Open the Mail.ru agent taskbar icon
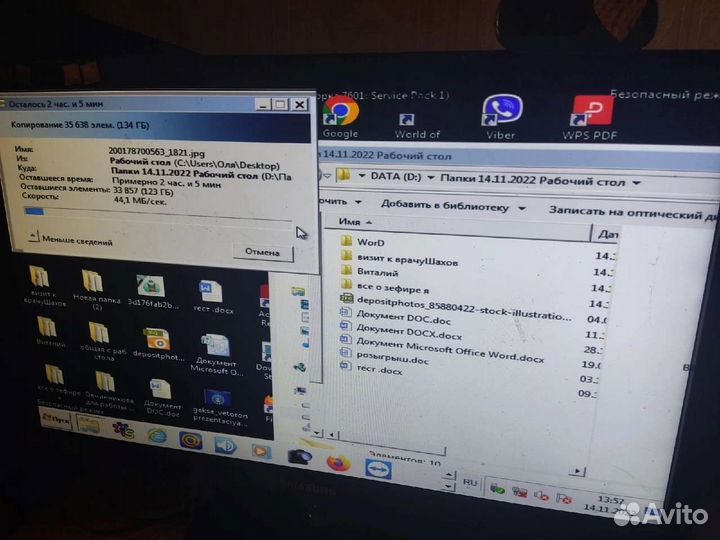Screen dimensions: 720x540 (190, 440)
